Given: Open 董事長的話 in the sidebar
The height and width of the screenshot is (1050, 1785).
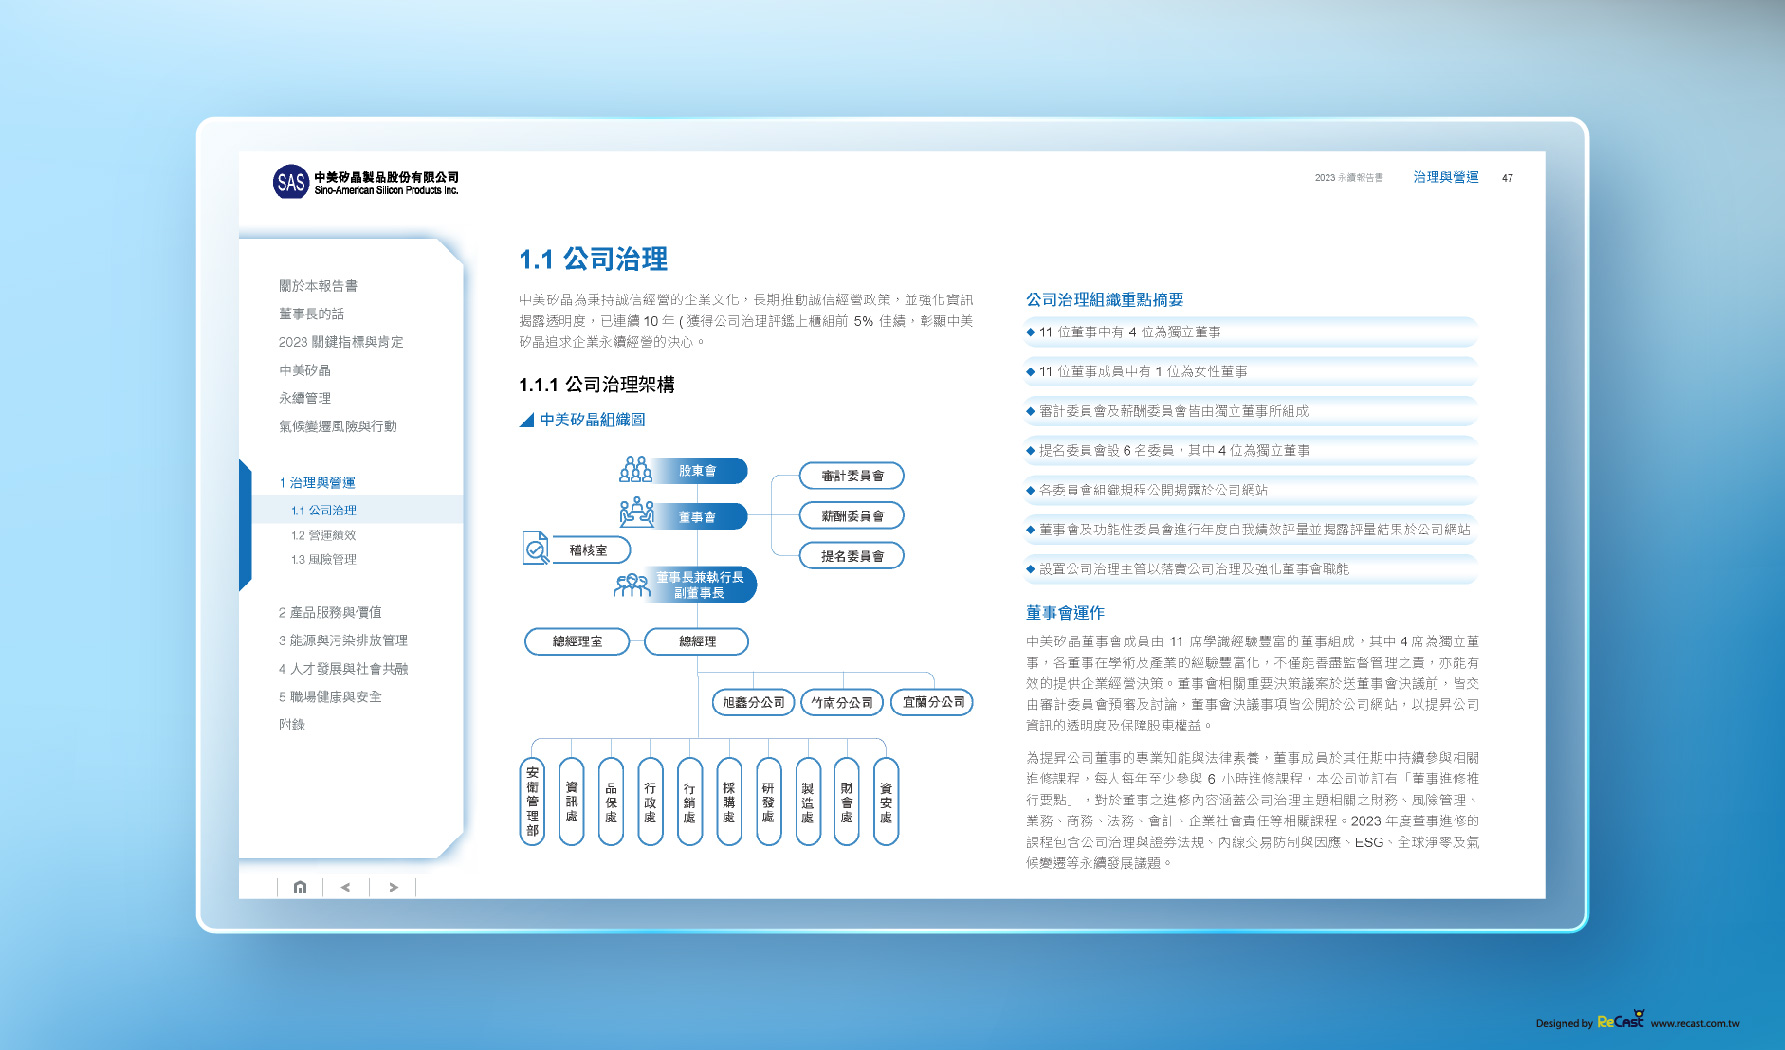Looking at the screenshot, I should (311, 314).
